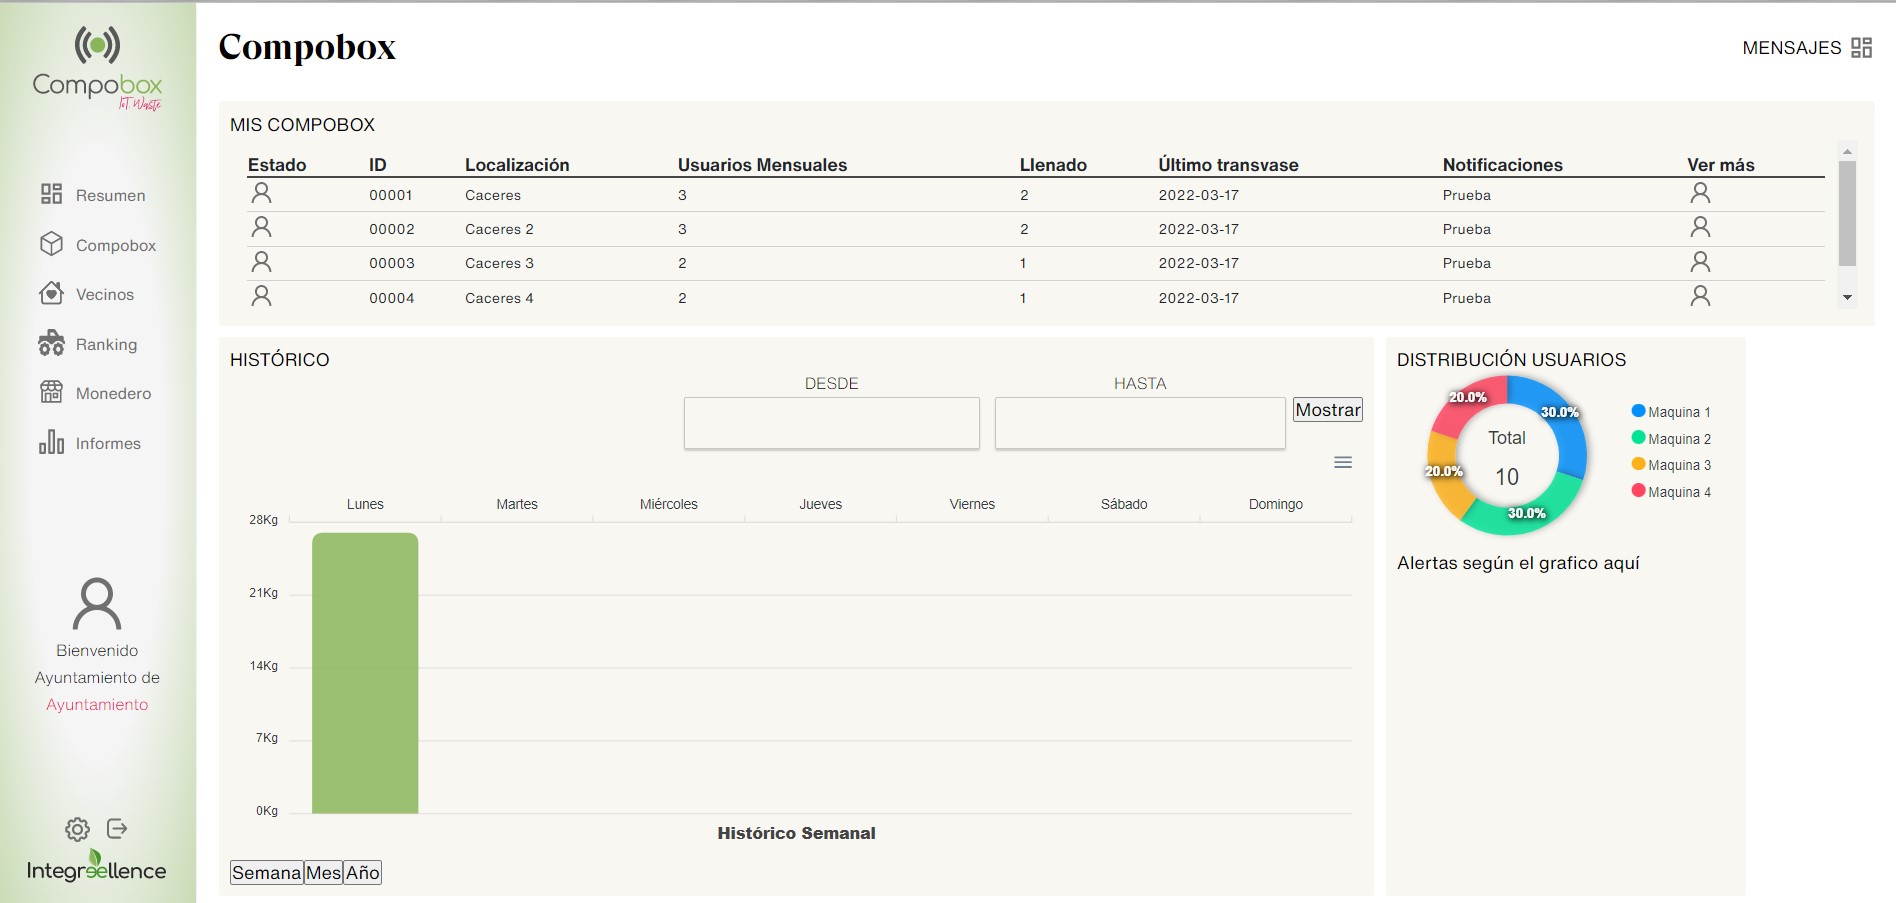Hide Maquina 4 in donut legend
Image resolution: width=1896 pixels, height=903 pixels.
point(1671,492)
